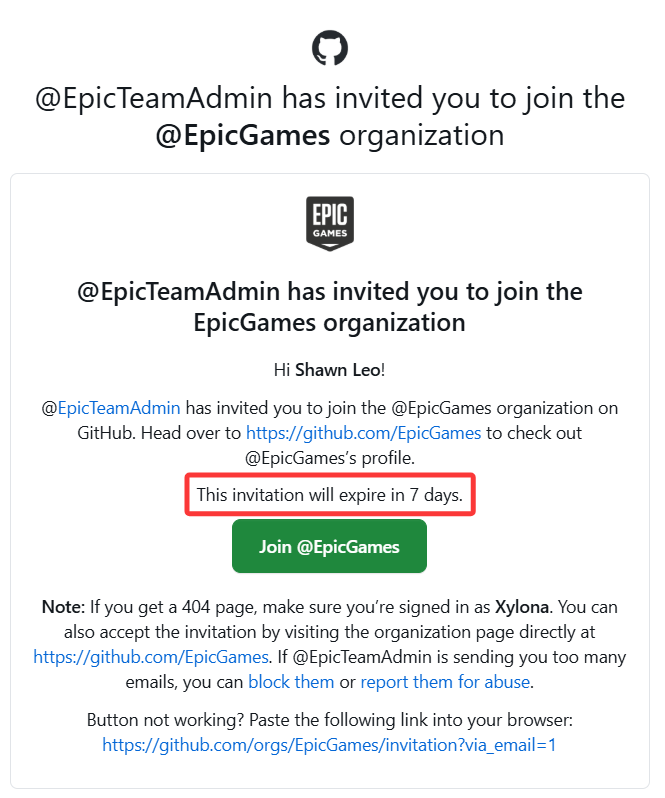Click the GitHub Octocat logo at top
The image size is (665, 798).
tap(330, 48)
